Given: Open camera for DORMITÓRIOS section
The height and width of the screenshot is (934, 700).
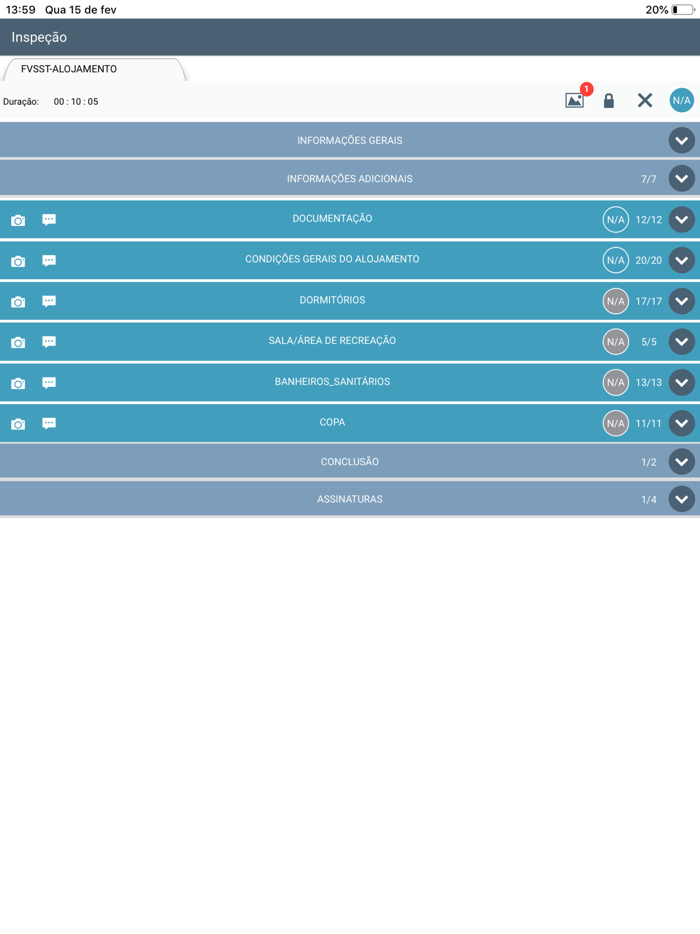Looking at the screenshot, I should pyautogui.click(x=18, y=302).
